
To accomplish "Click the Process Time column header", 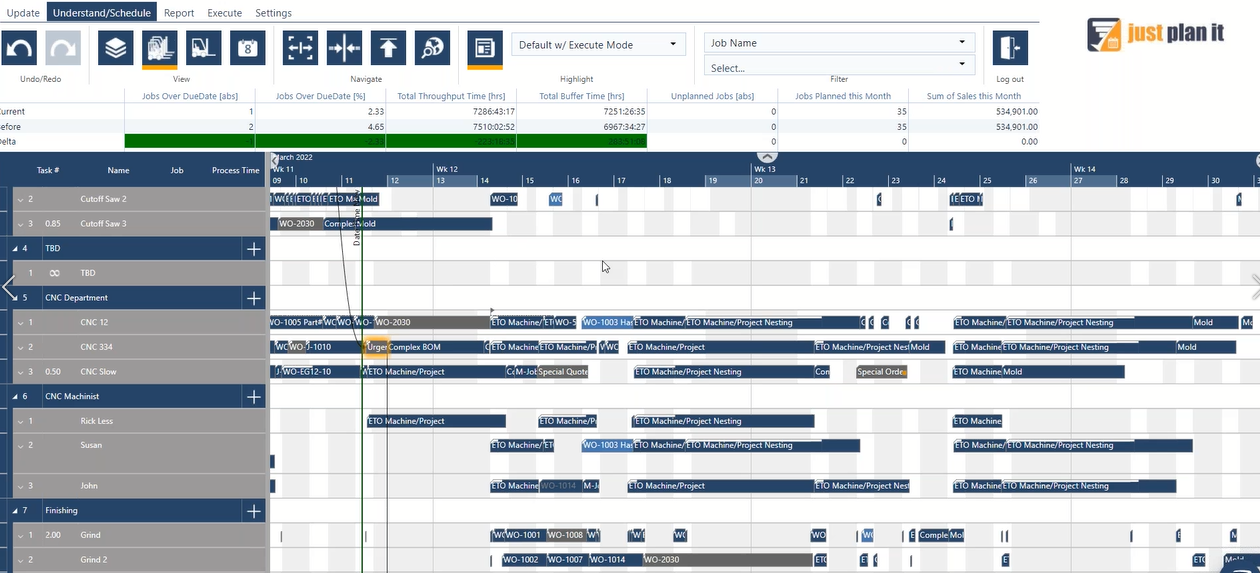I will (x=236, y=170).
